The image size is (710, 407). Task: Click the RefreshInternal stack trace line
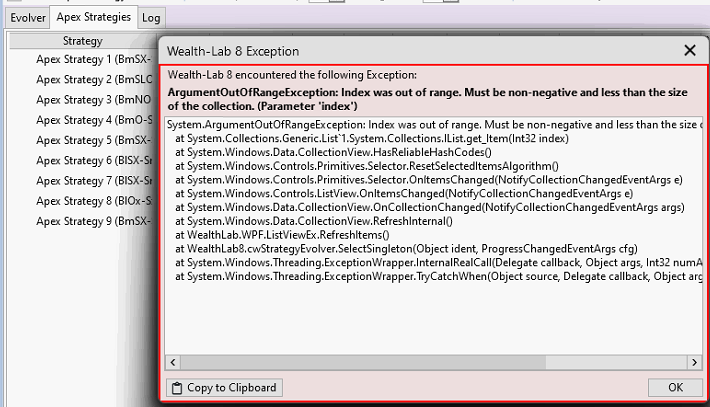coord(314,221)
